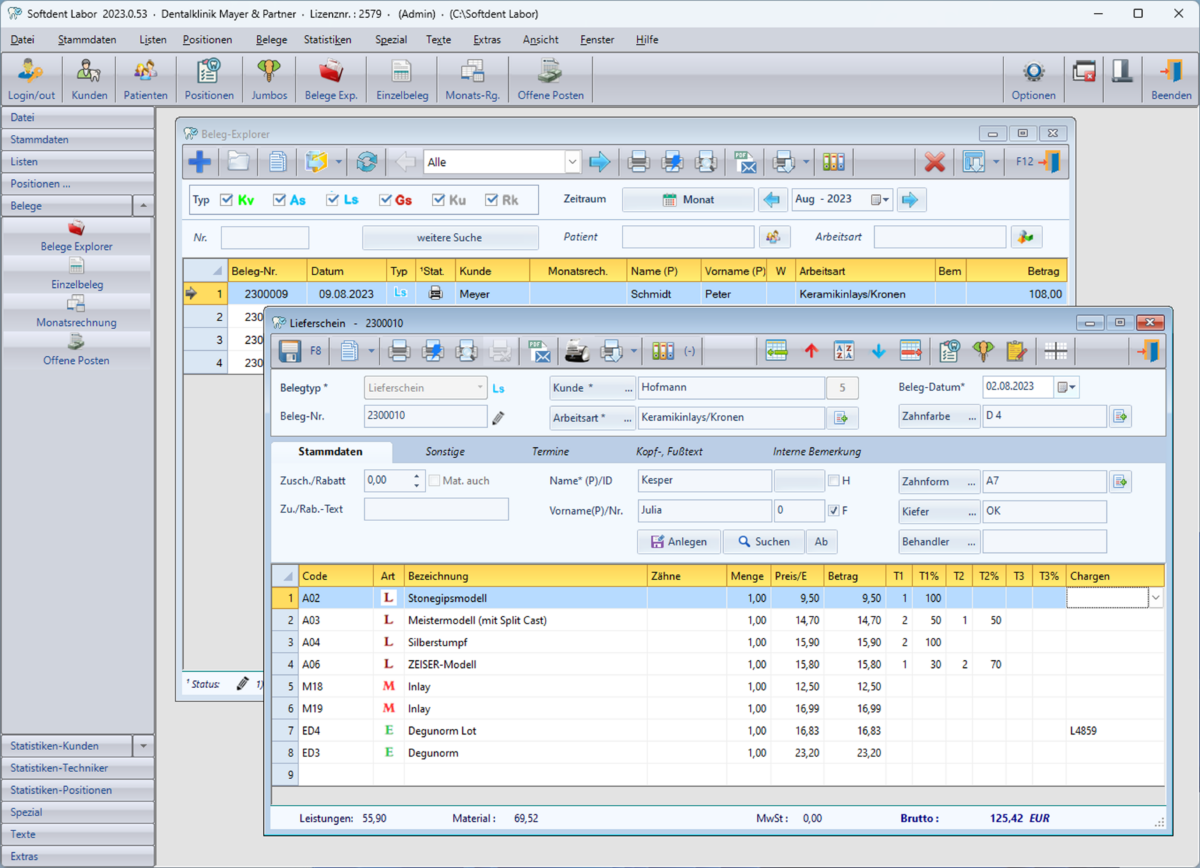Viewport: 1200px width, 868px height.
Task: Click the red up arrow in Lieferschein toolbar
Action: click(x=810, y=351)
